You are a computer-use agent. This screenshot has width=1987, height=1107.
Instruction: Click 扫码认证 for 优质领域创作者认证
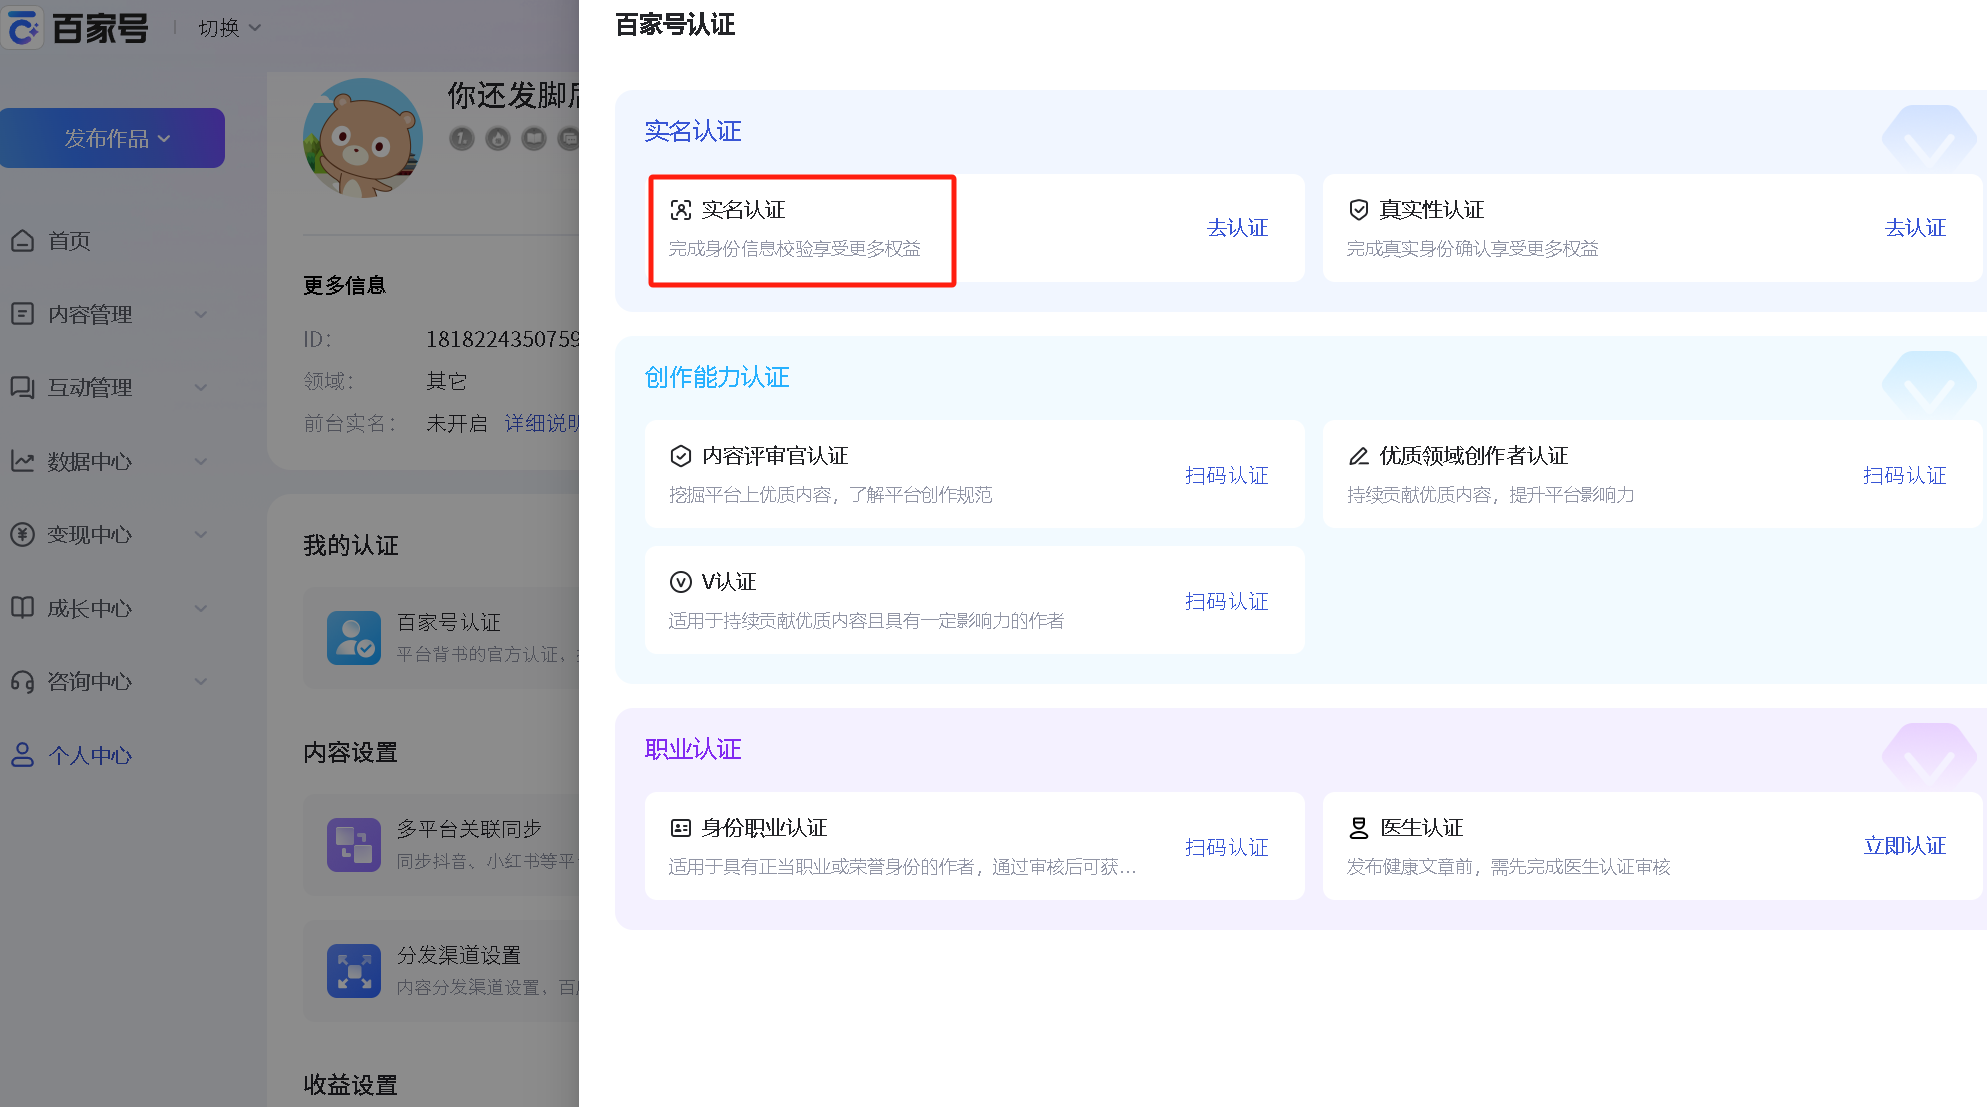point(1904,475)
